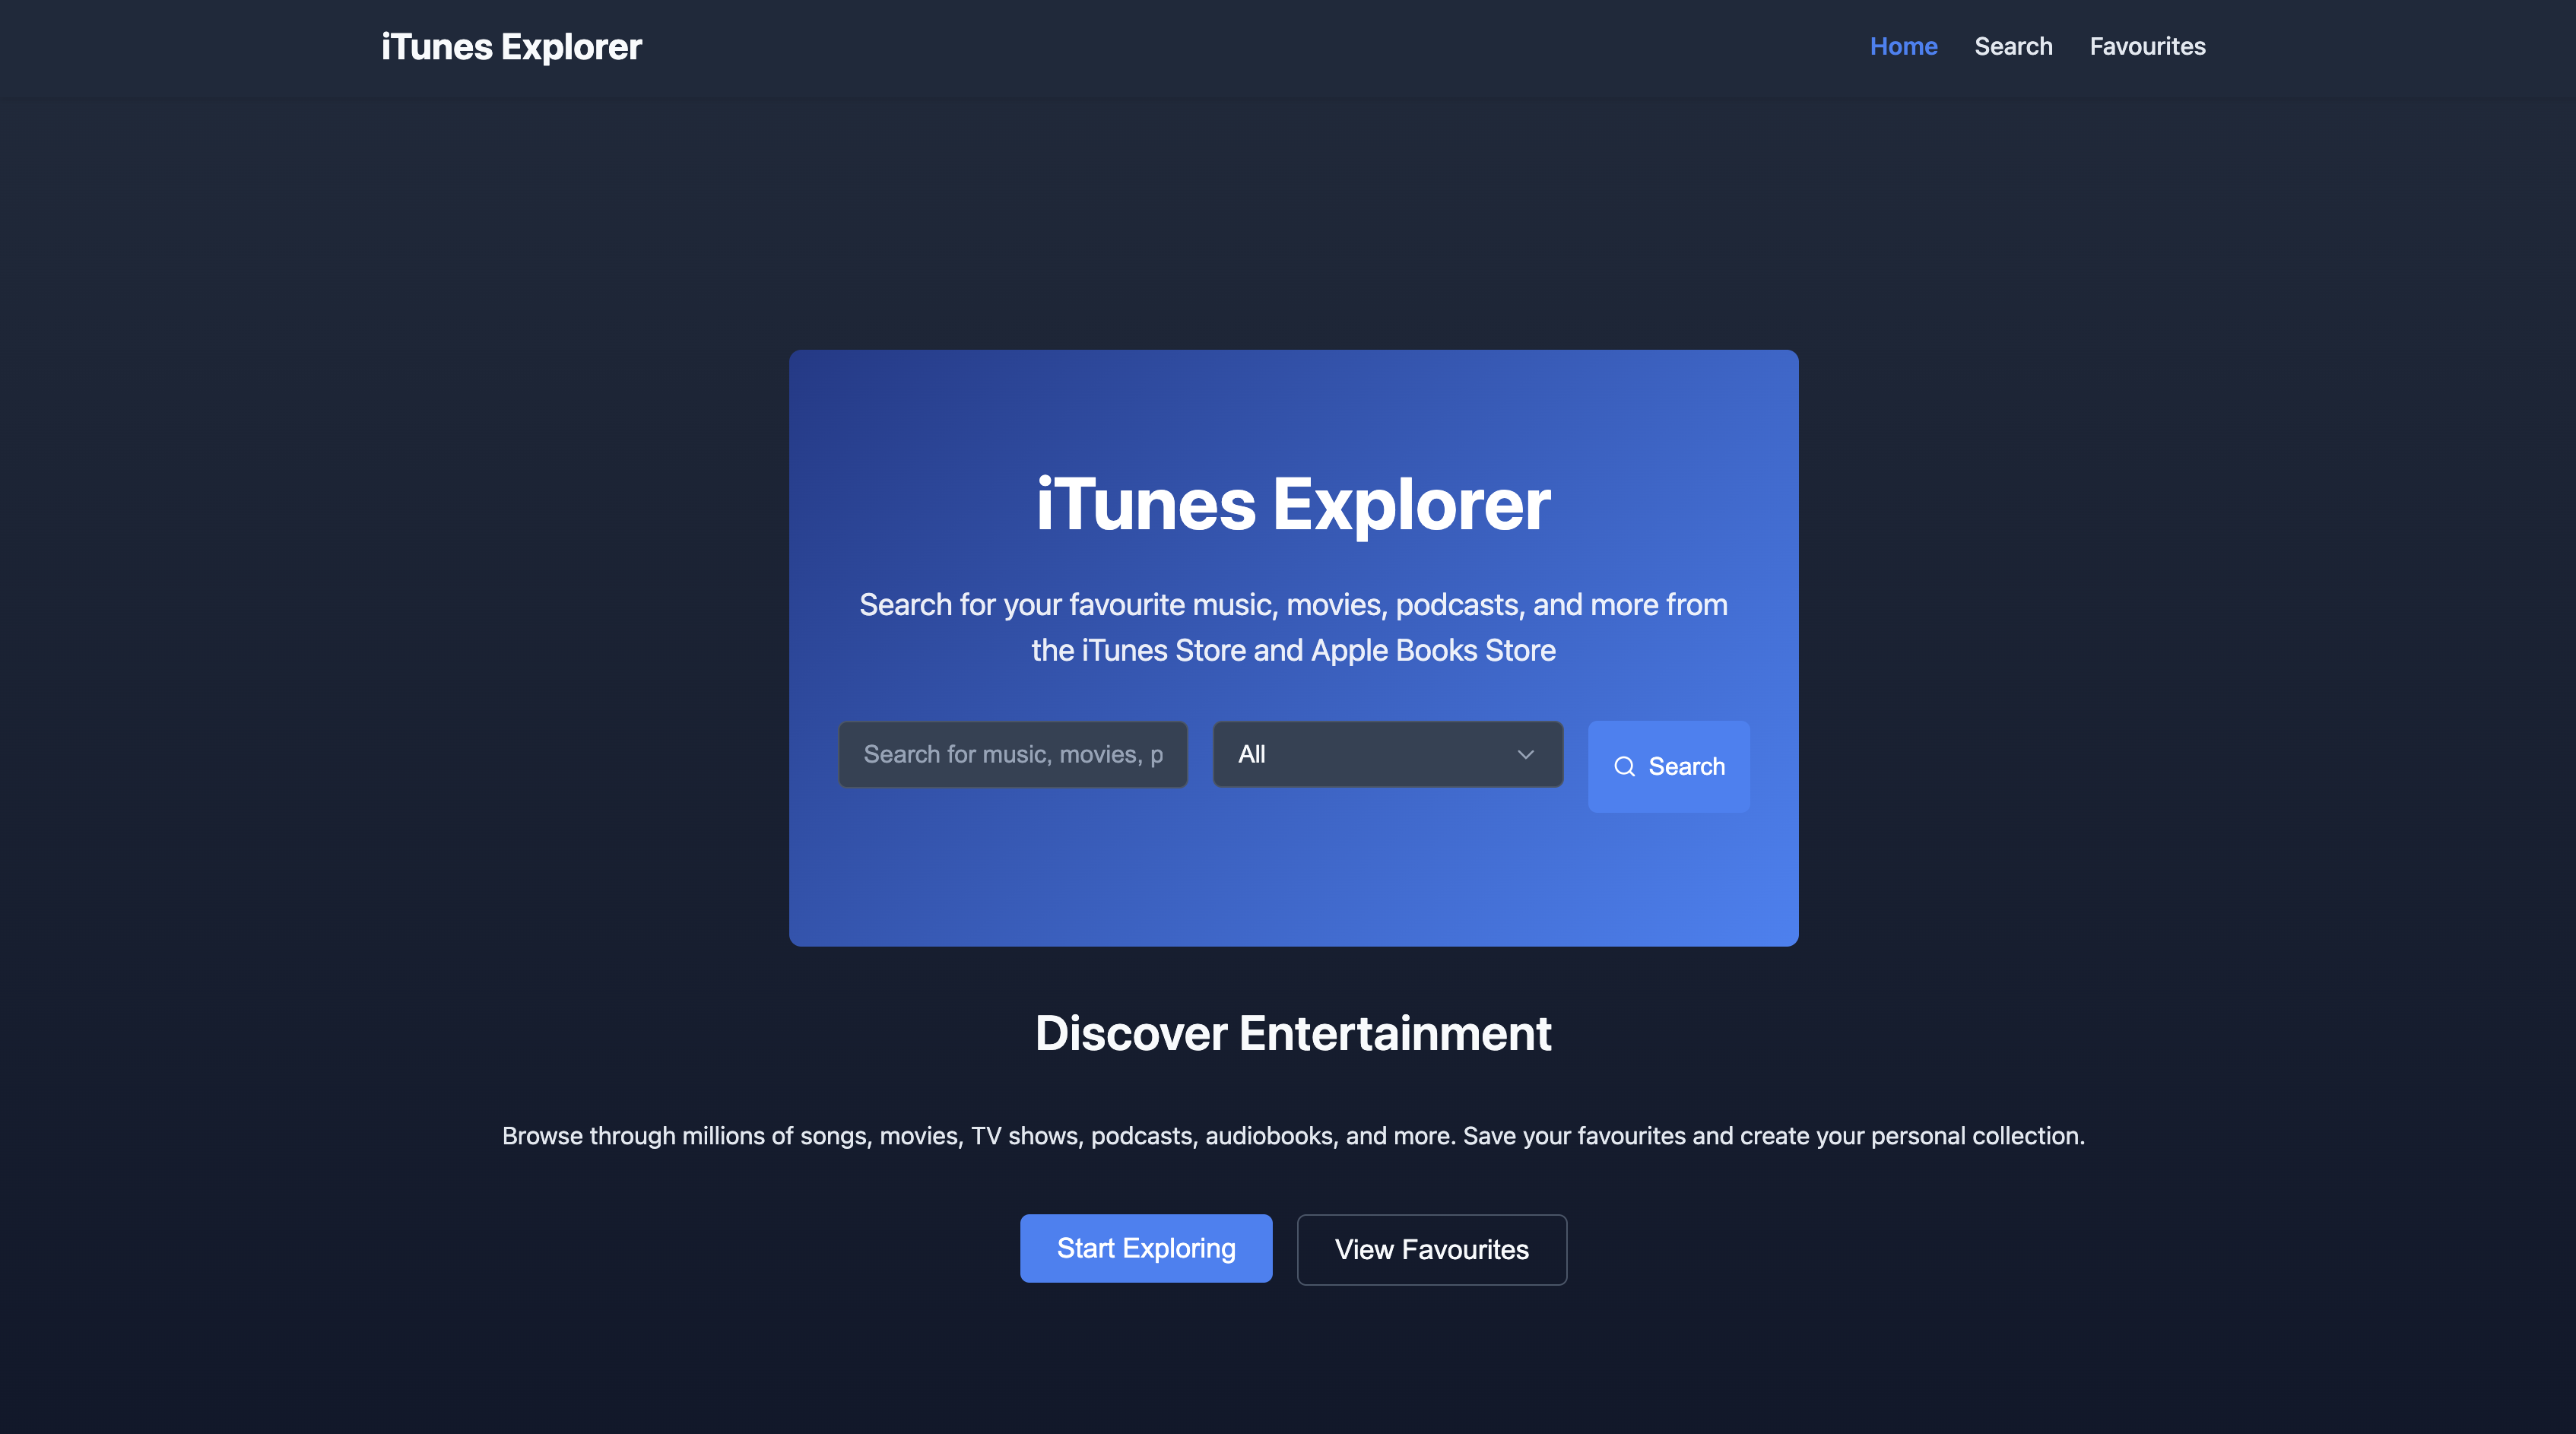The image size is (2576, 1434).
Task: Open the All media type dropdown
Action: click(1387, 755)
